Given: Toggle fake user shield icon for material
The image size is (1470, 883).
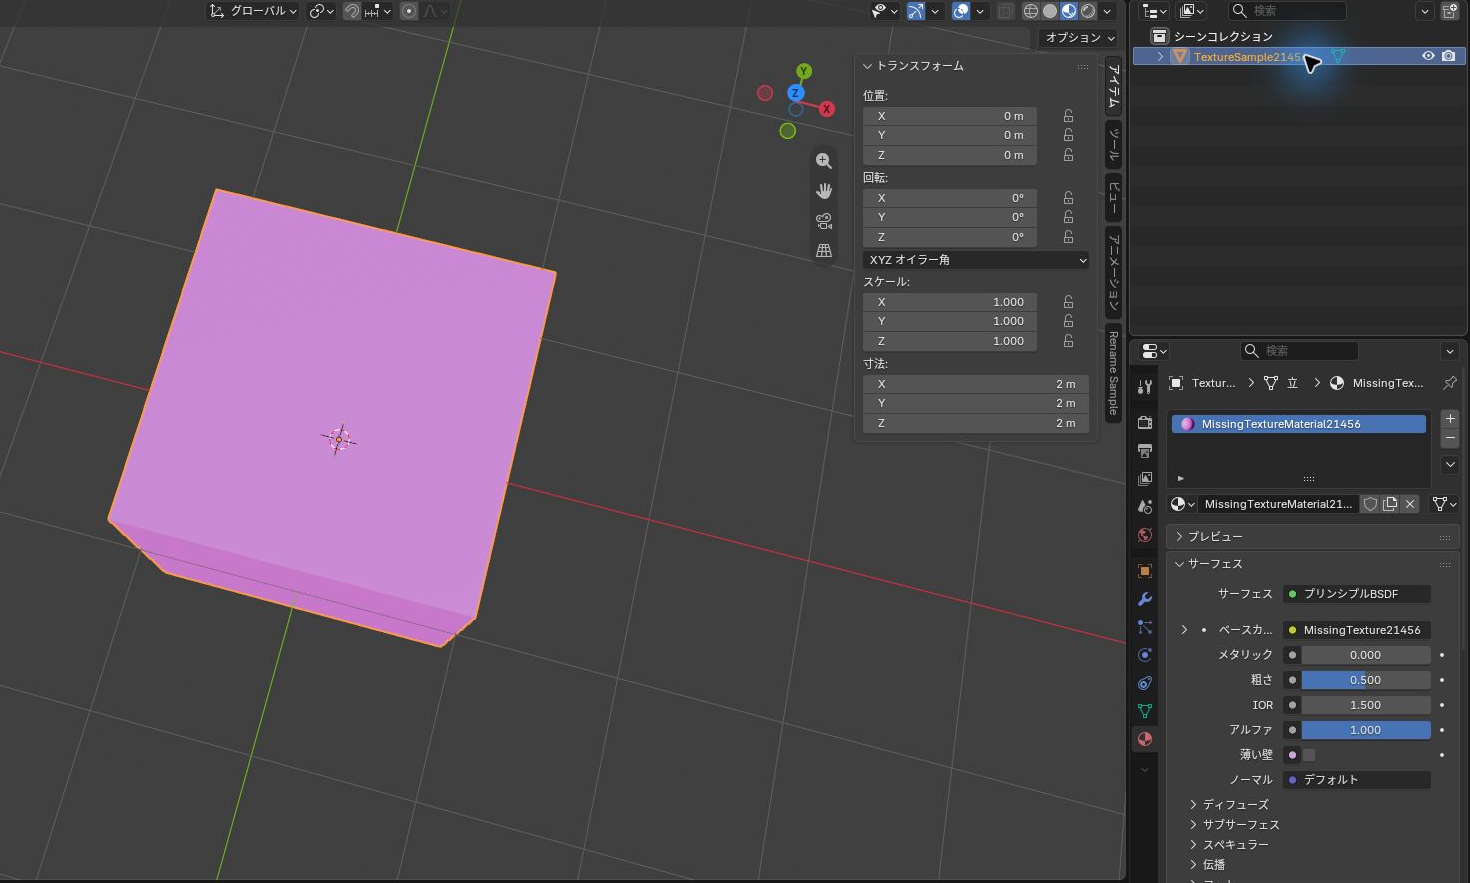Looking at the screenshot, I should [x=1371, y=504].
